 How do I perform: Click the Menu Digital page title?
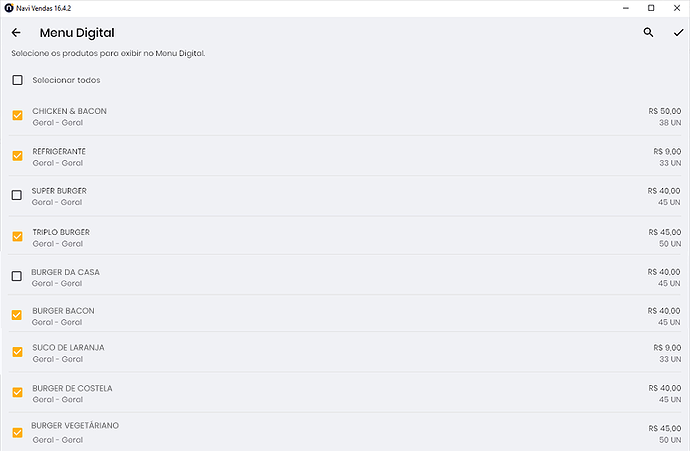[x=77, y=33]
